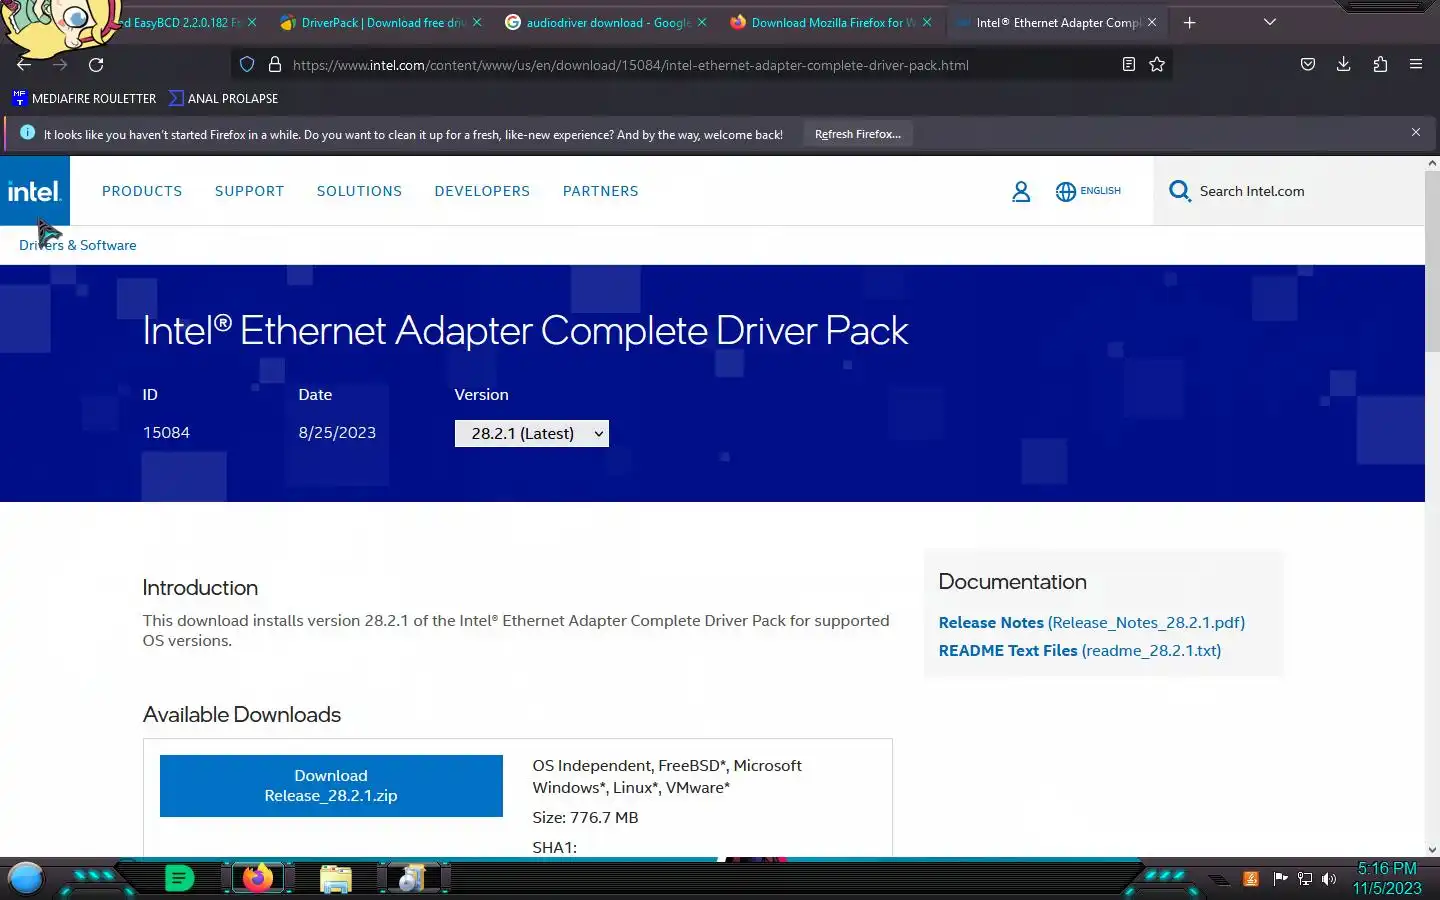Open the second bookmark in the toolbar
This screenshot has height=900, width=1440.
click(x=224, y=98)
